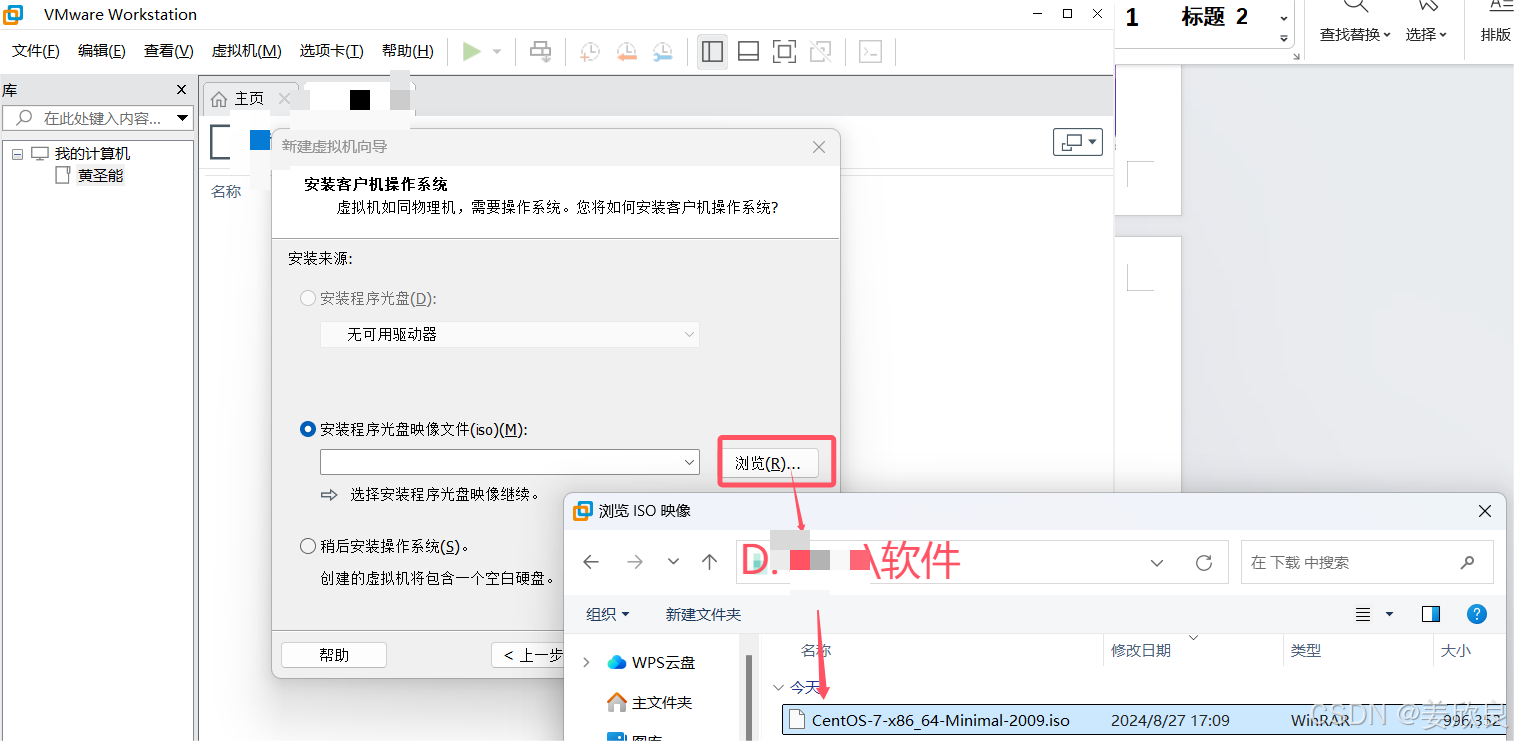Toggle the library sidebar view icon
This screenshot has height=741, width=1514.
pos(712,51)
